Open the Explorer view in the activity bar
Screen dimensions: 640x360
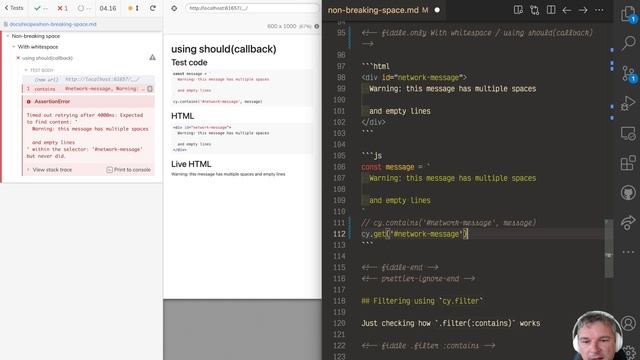629,14
